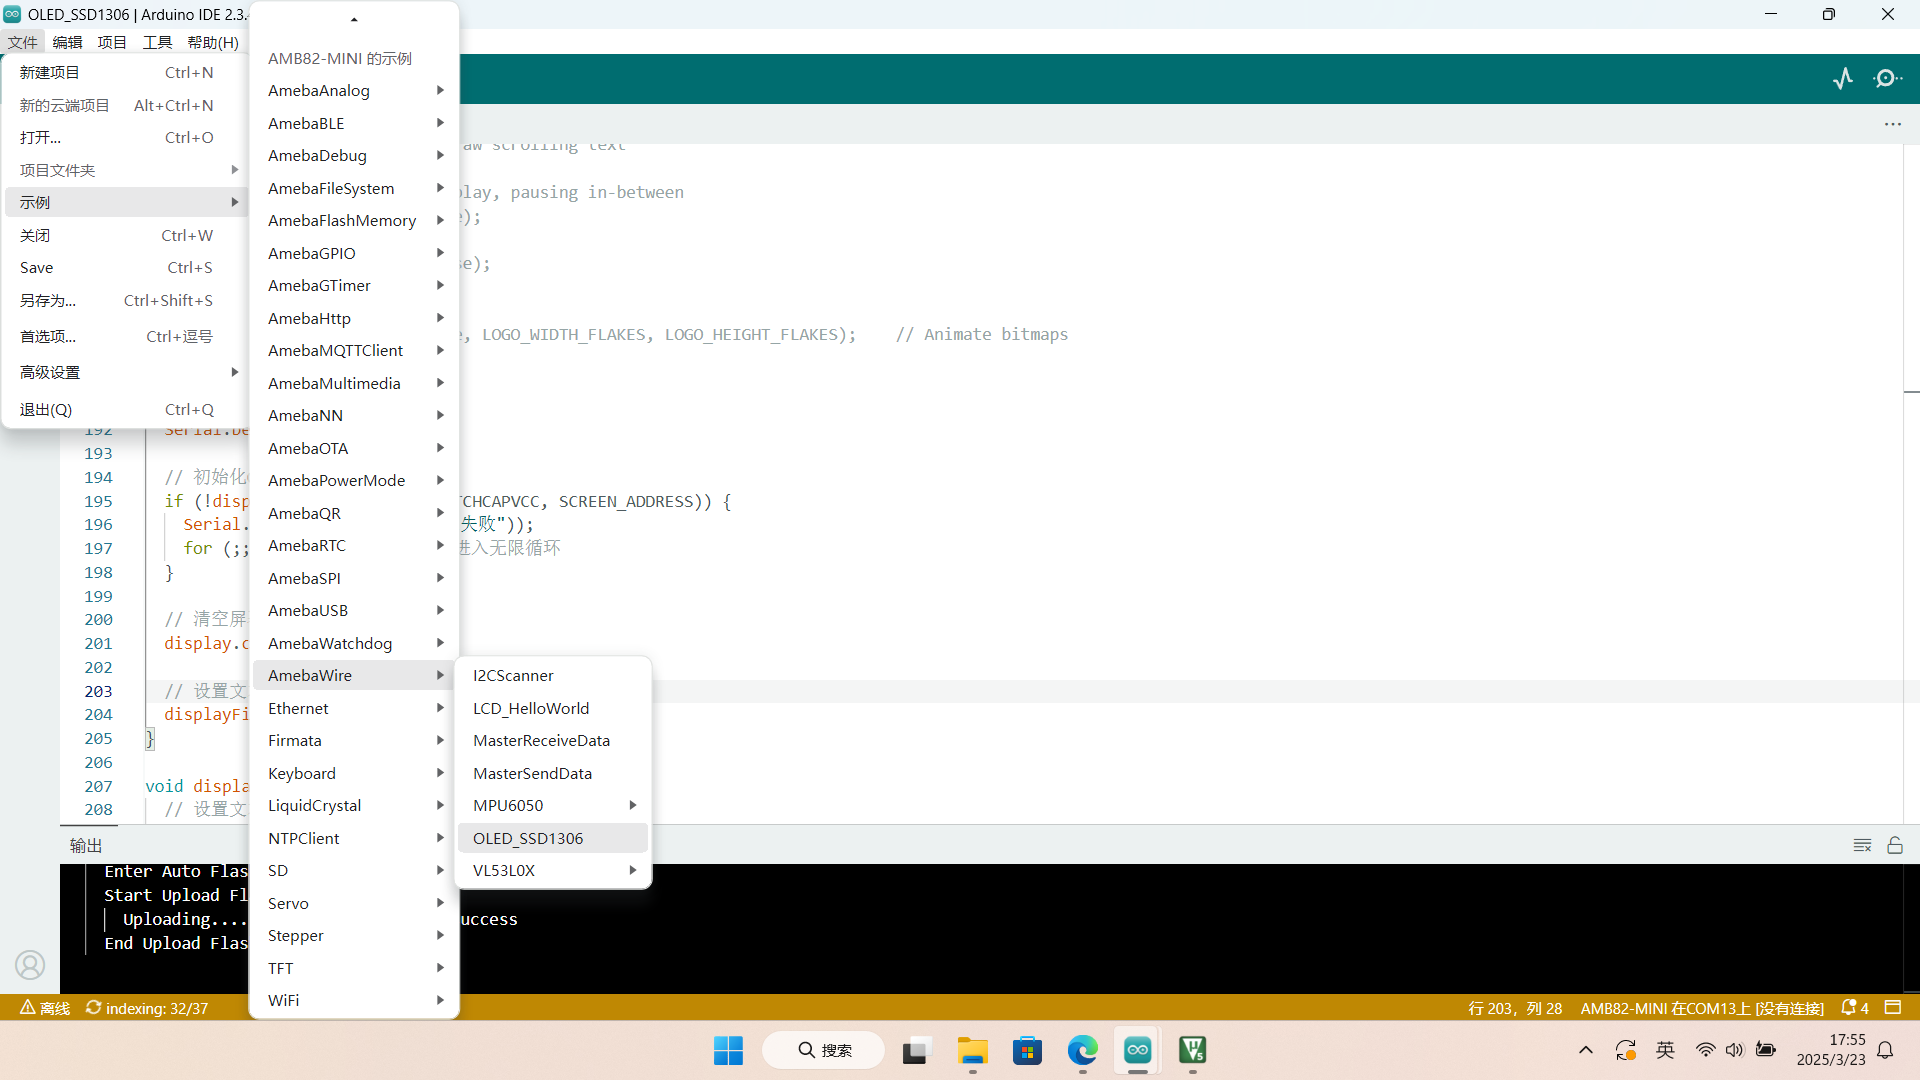Choose 退出(Q) to quit
This screenshot has height=1080, width=1920.
(x=124, y=409)
